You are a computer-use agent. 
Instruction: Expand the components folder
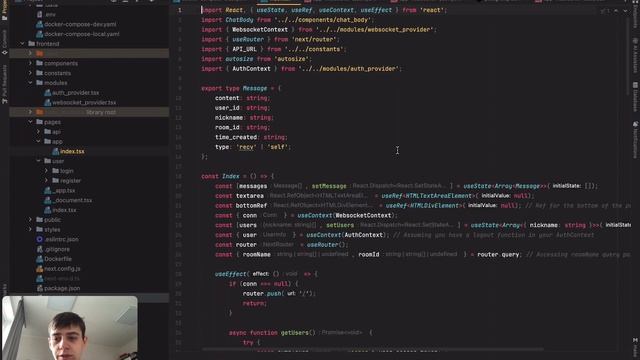(30, 63)
